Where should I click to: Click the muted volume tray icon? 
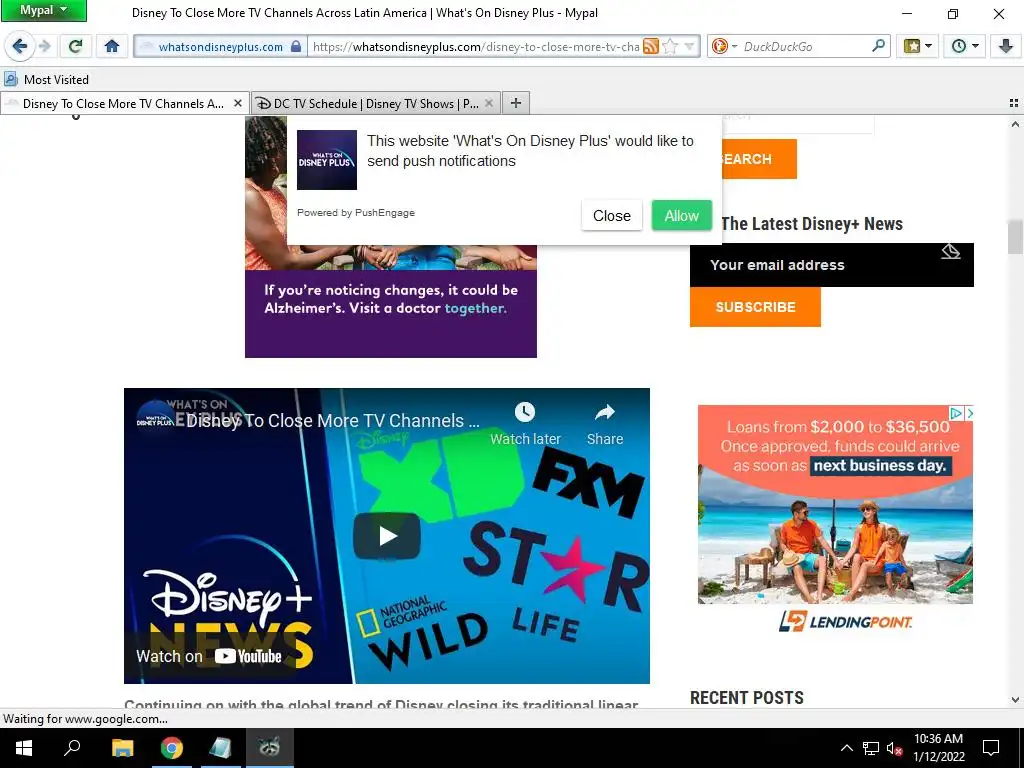click(894, 748)
